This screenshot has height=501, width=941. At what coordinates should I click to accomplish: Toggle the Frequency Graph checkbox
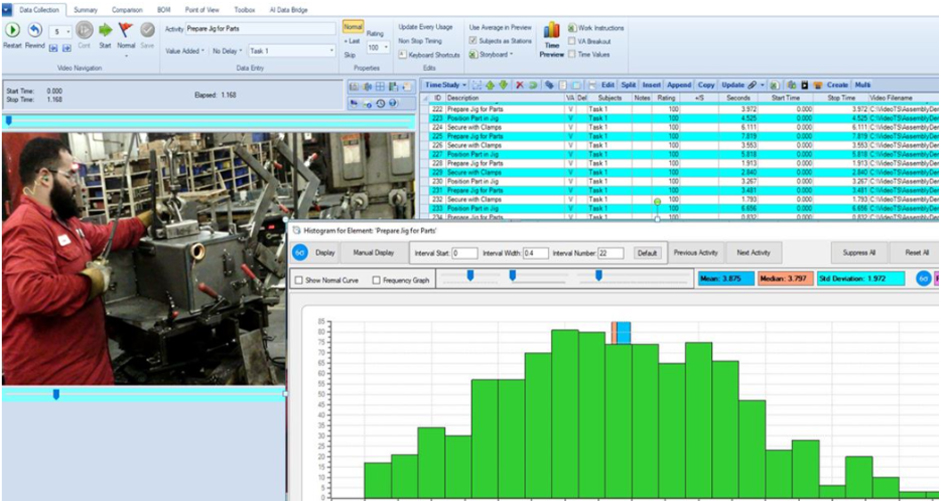[x=376, y=280]
